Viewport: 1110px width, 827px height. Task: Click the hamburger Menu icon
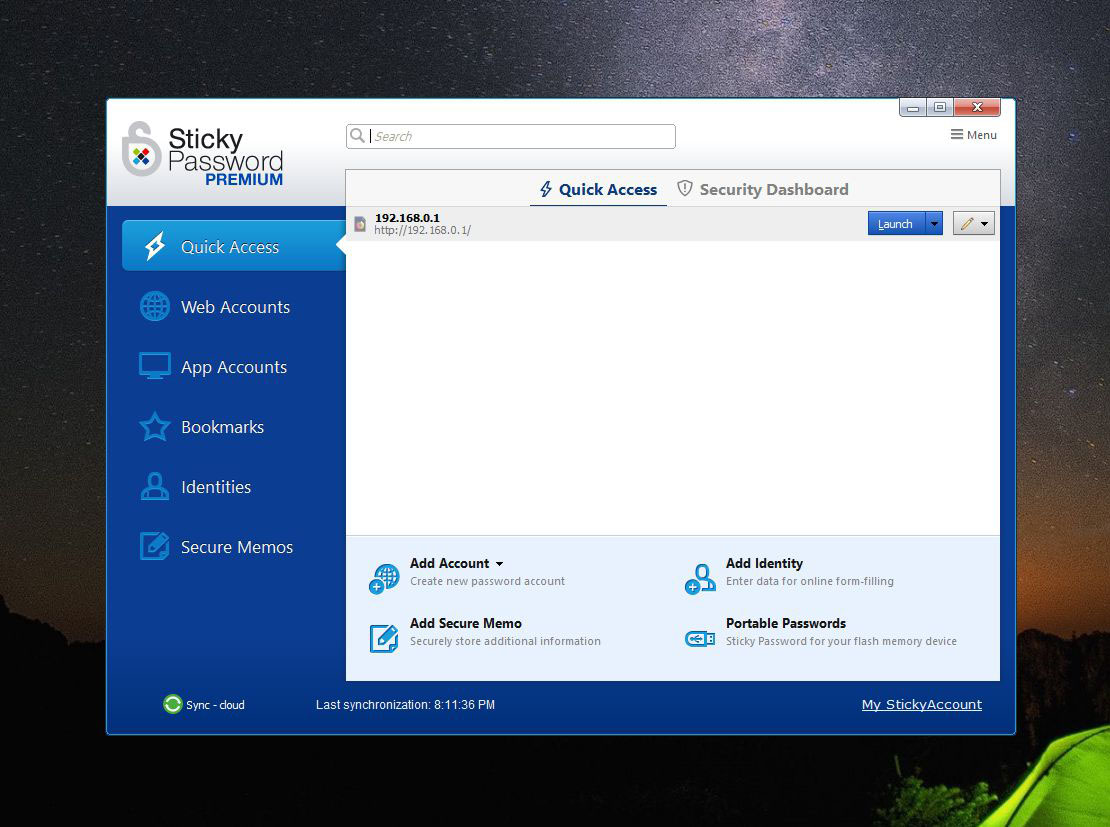pyautogui.click(x=956, y=135)
